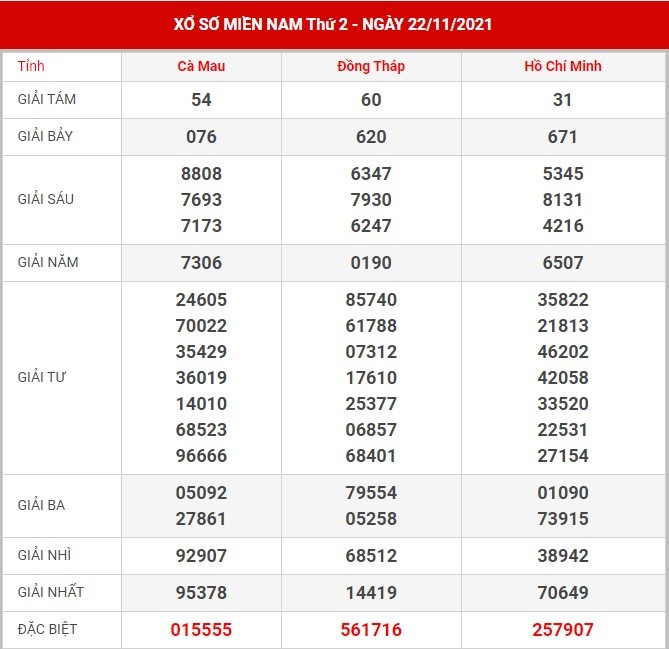Click value 671 in Giải Bảy
669x649 pixels.
pyautogui.click(x=562, y=137)
